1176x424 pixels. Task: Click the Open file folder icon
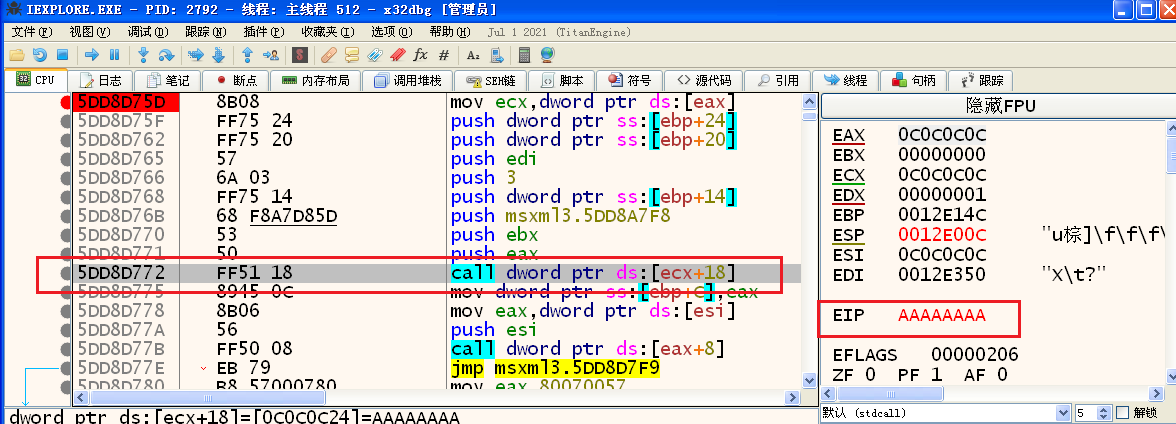pyautogui.click(x=17, y=55)
